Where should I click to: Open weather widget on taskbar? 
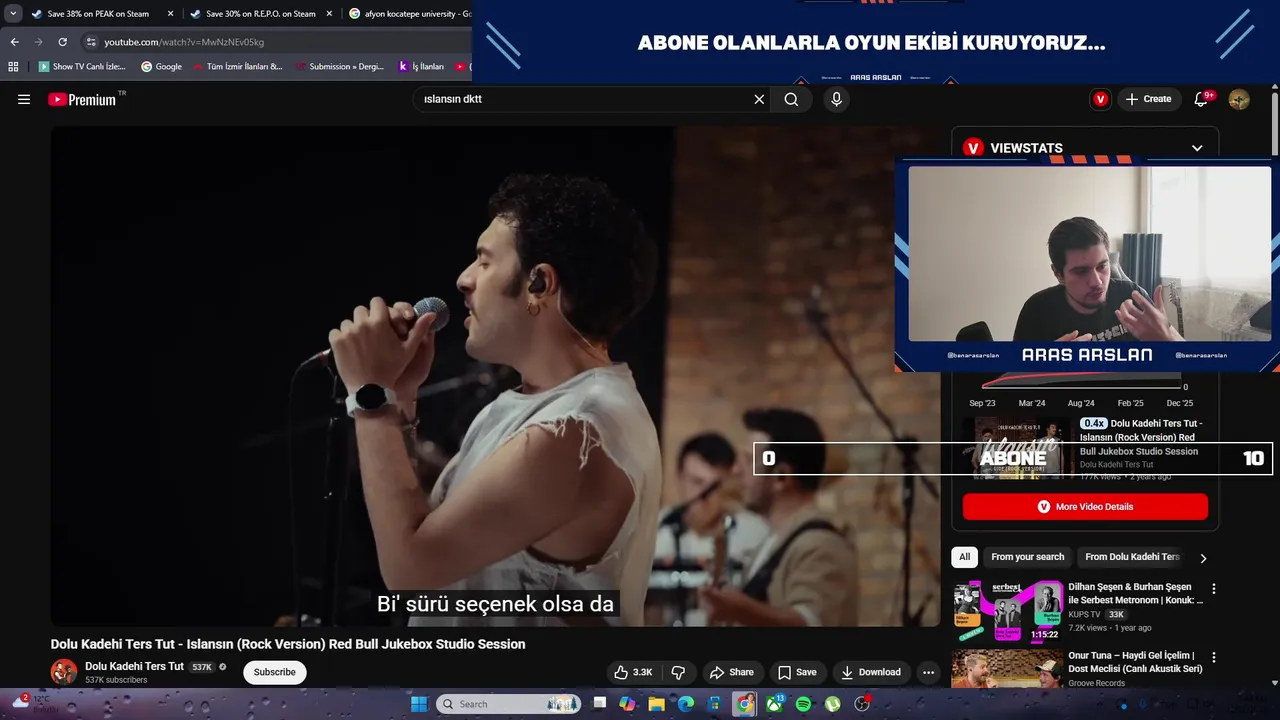click(x=34, y=703)
